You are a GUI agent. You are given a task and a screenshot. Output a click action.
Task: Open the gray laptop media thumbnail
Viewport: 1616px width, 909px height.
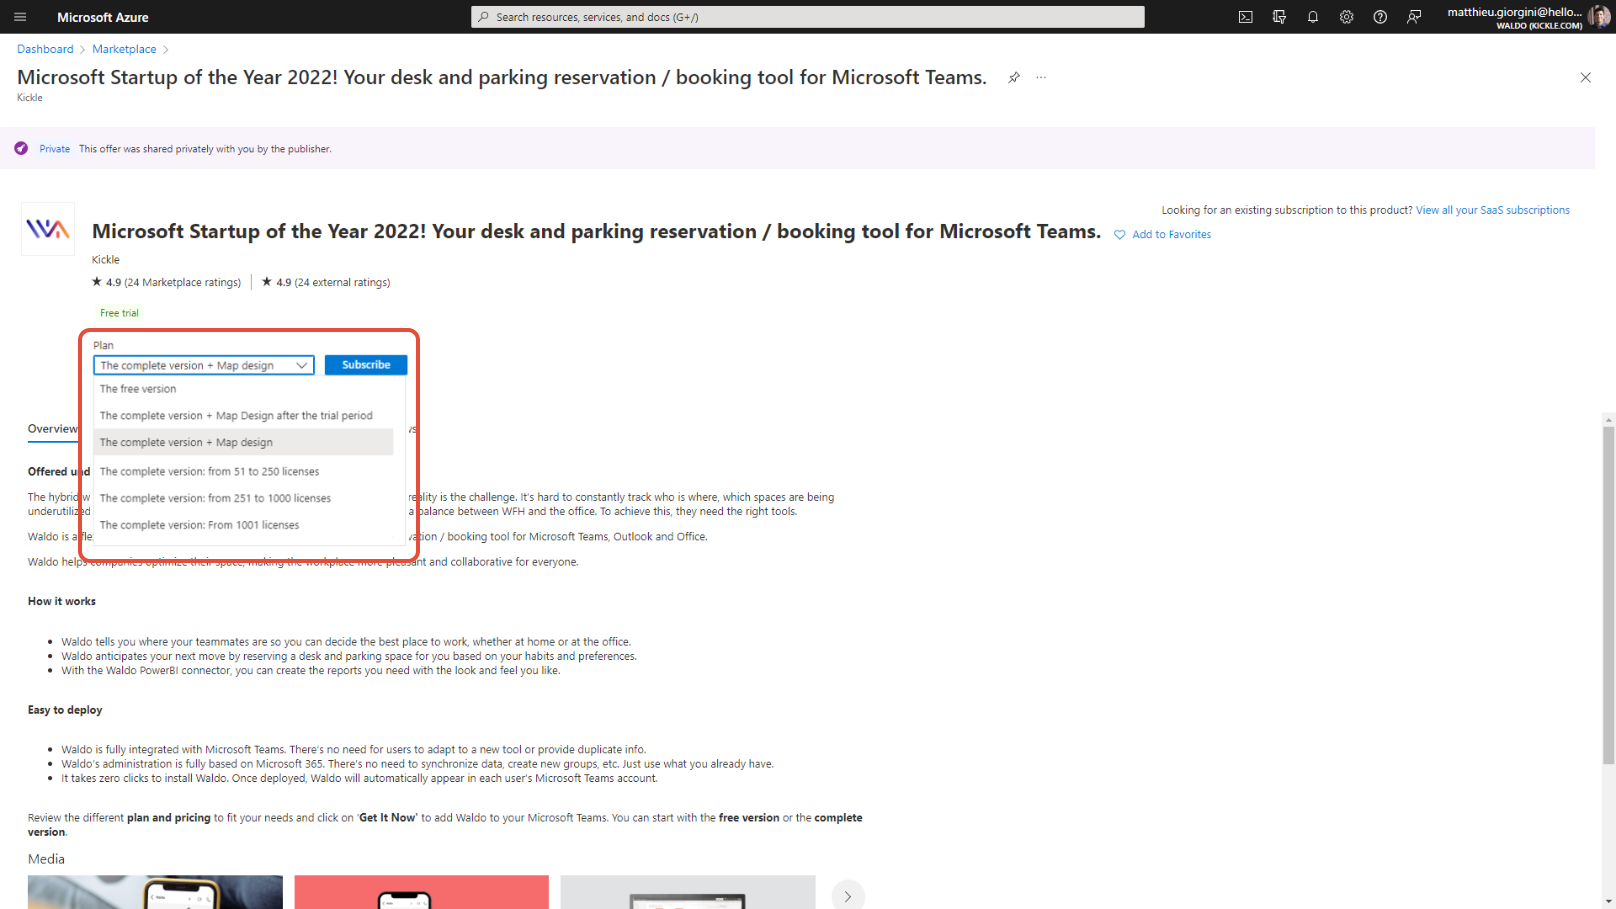coord(688,892)
